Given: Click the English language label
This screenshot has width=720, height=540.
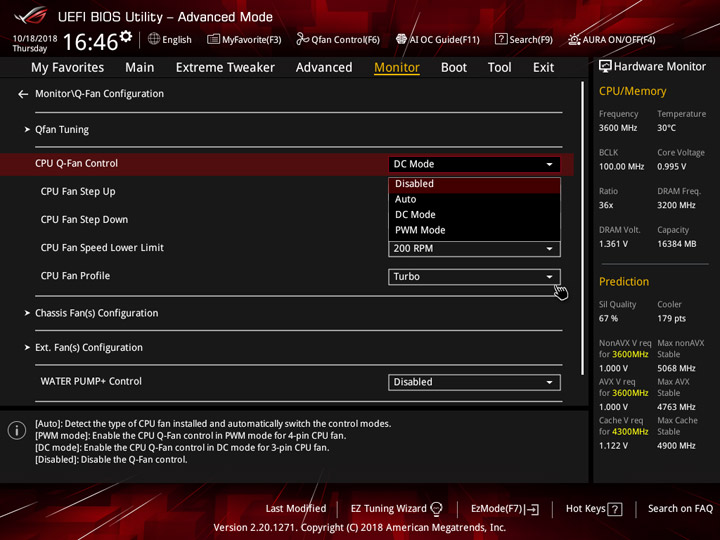Looking at the screenshot, I should (177, 40).
